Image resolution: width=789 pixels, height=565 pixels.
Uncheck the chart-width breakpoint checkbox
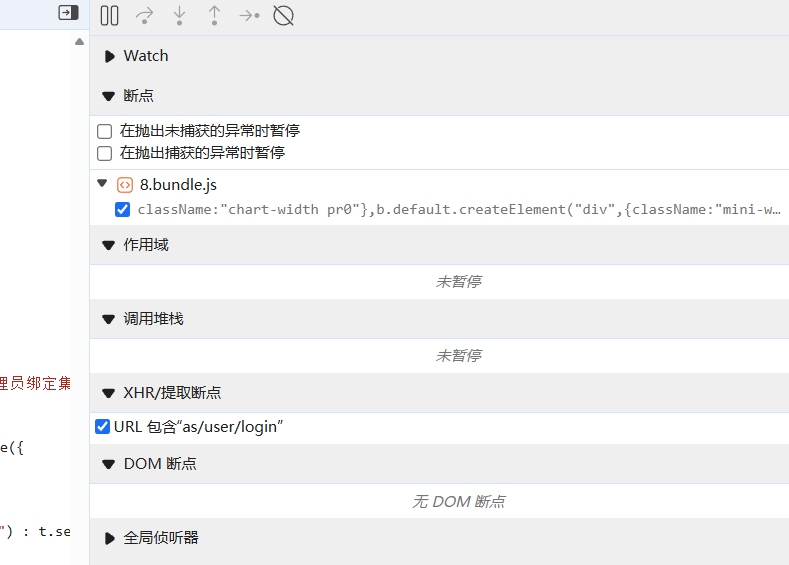(x=122, y=209)
